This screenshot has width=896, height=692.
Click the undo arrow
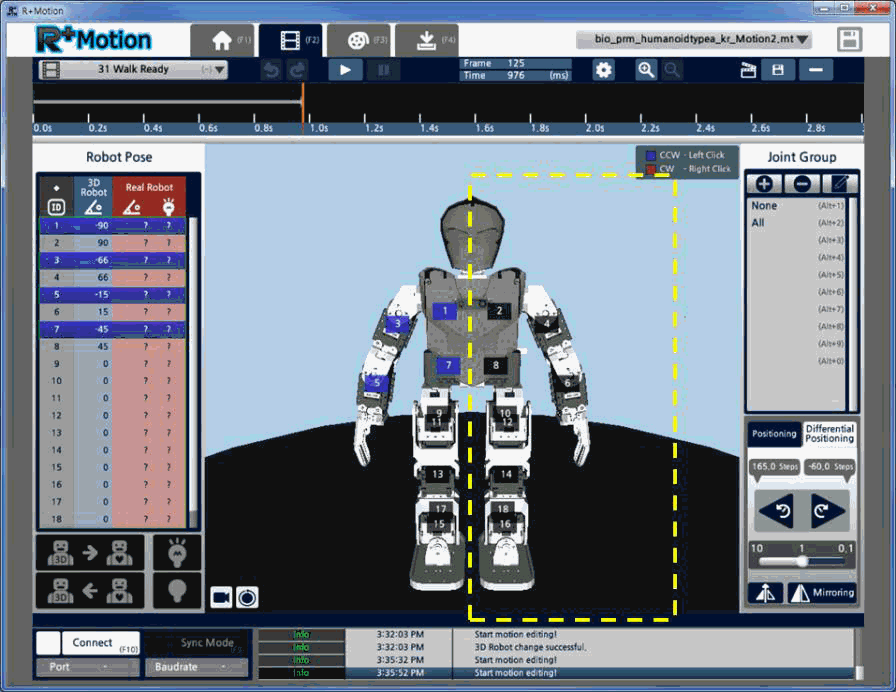point(271,70)
